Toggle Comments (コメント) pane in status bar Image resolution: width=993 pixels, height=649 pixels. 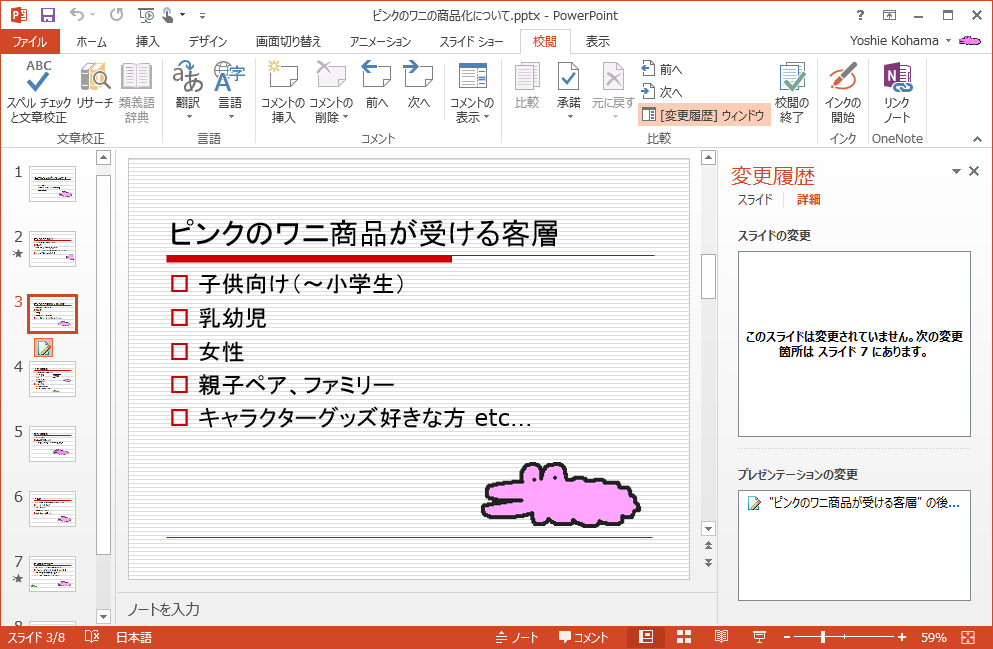coord(583,637)
